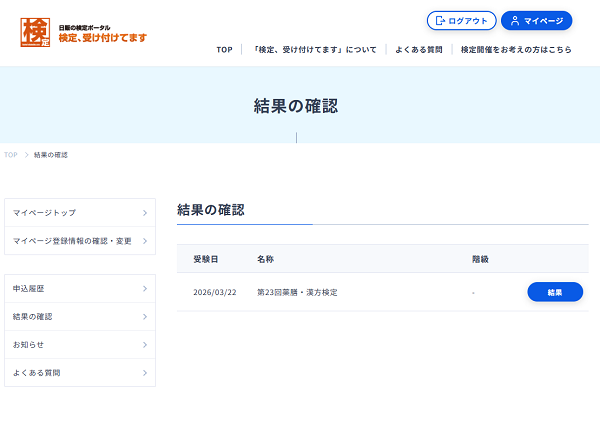
Task: Click the logout door icon
Action: click(439, 21)
